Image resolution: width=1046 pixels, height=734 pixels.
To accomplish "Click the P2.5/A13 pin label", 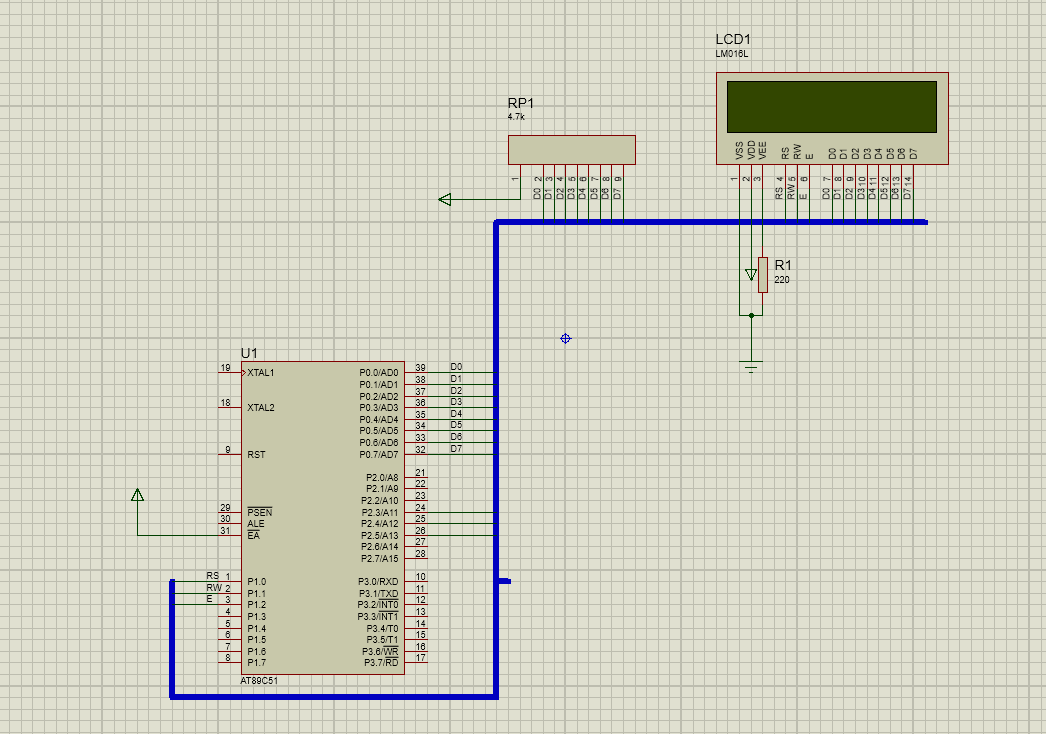I will coord(380,535).
